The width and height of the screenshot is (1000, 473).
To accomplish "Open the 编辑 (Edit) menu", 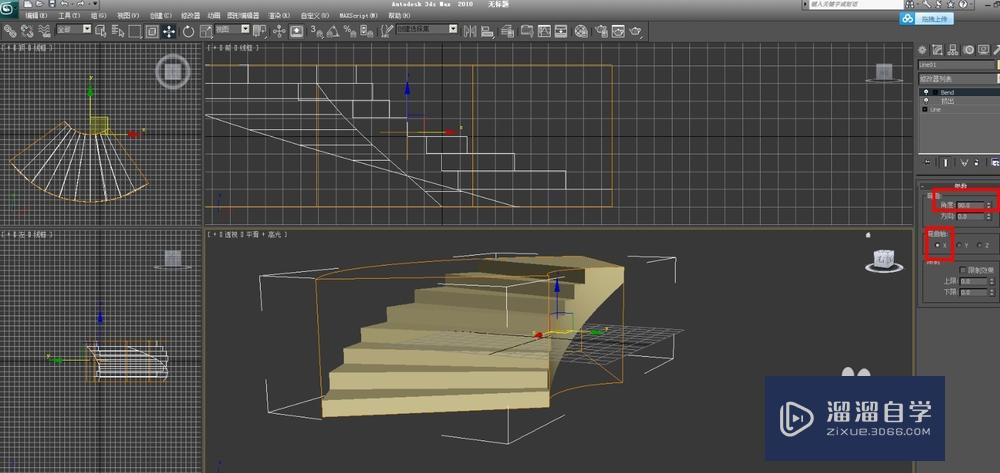I will click(38, 17).
